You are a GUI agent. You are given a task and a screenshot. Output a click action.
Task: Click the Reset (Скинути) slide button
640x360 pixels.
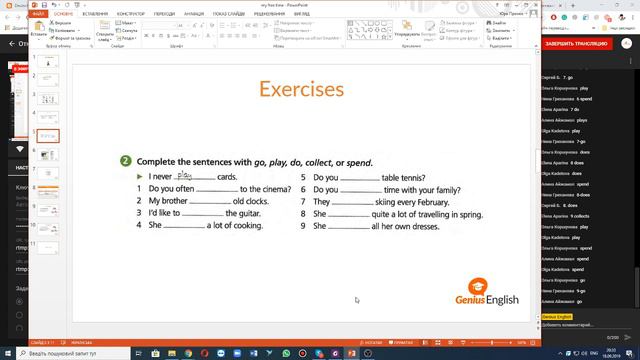[x=126, y=31]
